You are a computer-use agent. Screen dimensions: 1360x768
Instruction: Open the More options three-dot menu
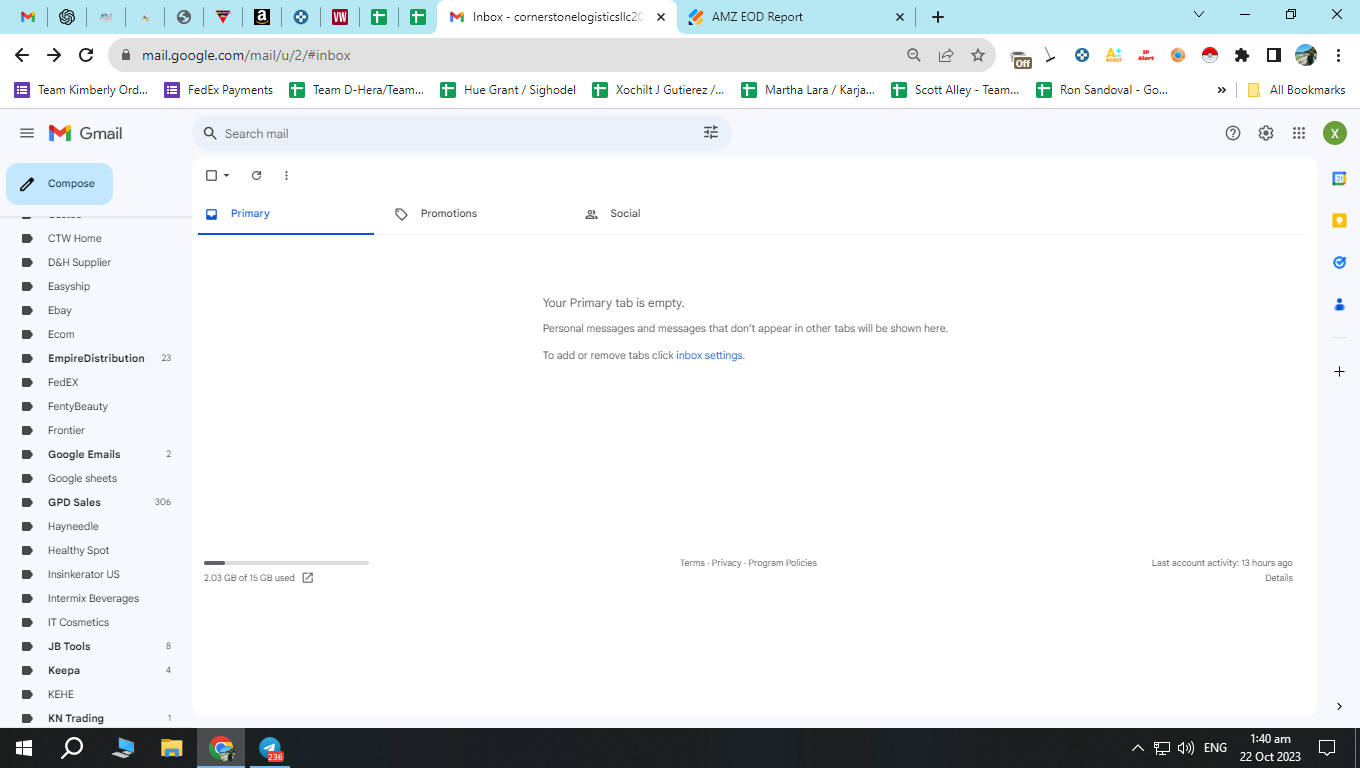(x=286, y=175)
